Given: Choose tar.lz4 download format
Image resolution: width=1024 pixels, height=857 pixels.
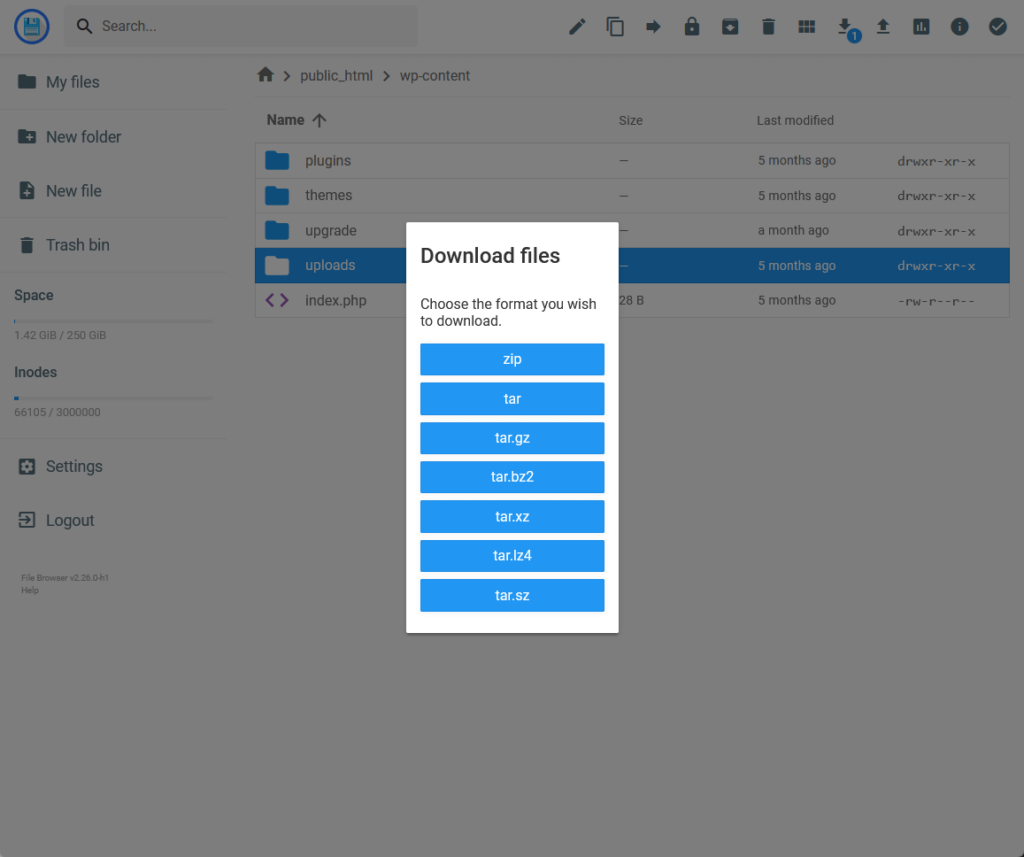Looking at the screenshot, I should click(x=512, y=556).
